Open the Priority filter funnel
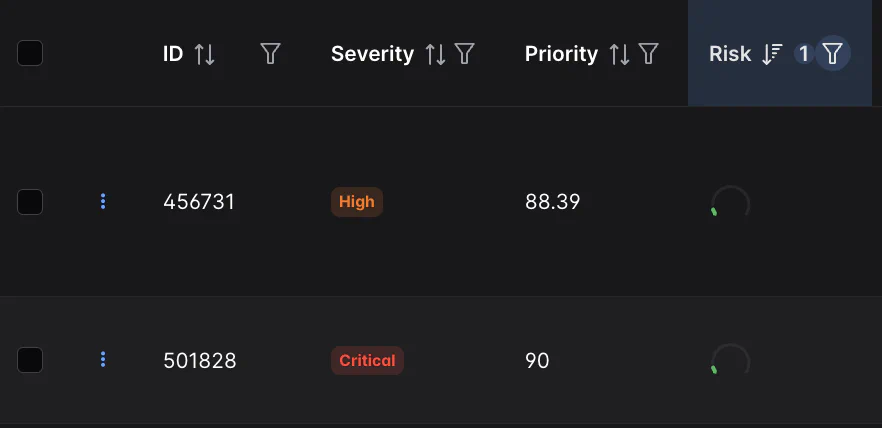The image size is (882, 428). click(649, 54)
